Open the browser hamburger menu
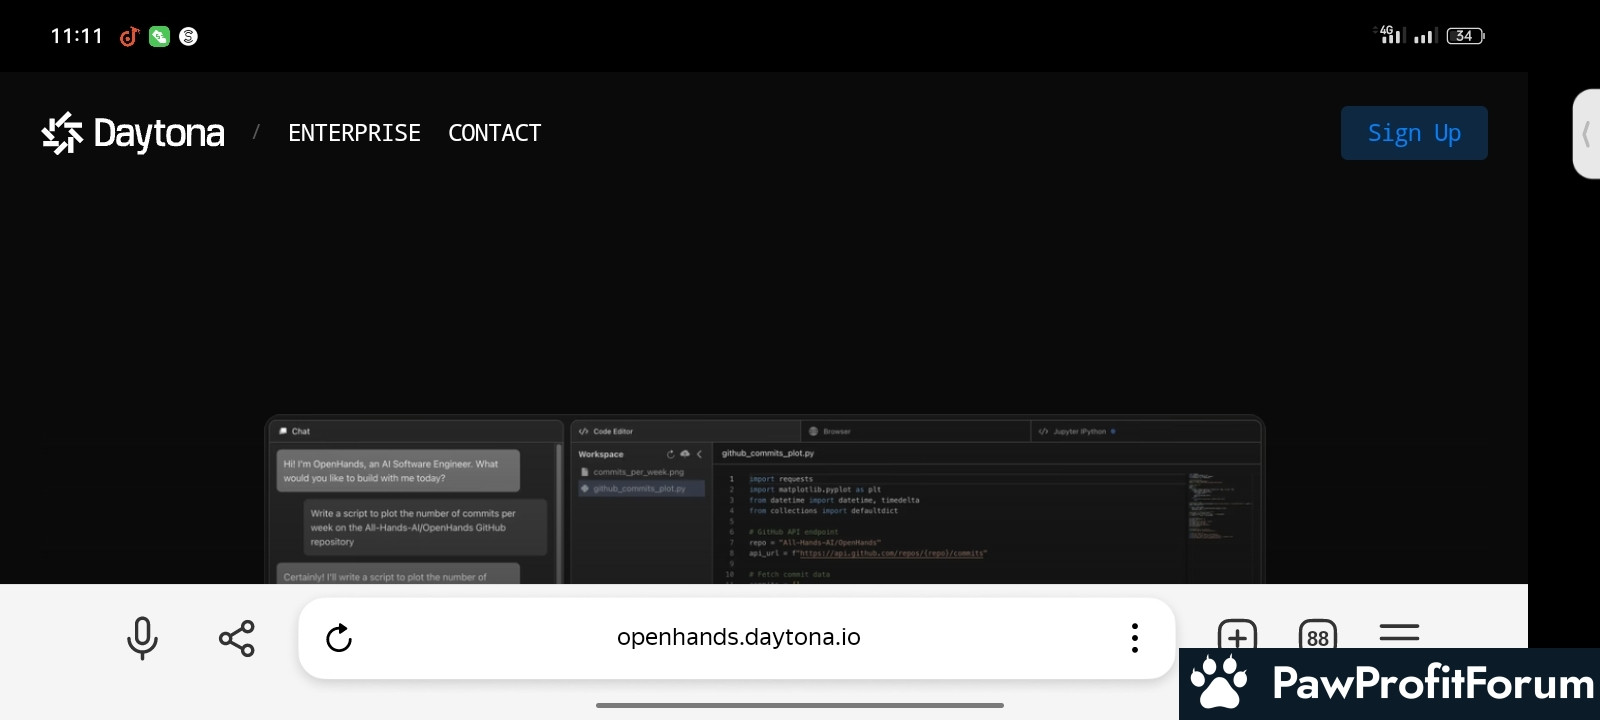 click(x=1399, y=634)
